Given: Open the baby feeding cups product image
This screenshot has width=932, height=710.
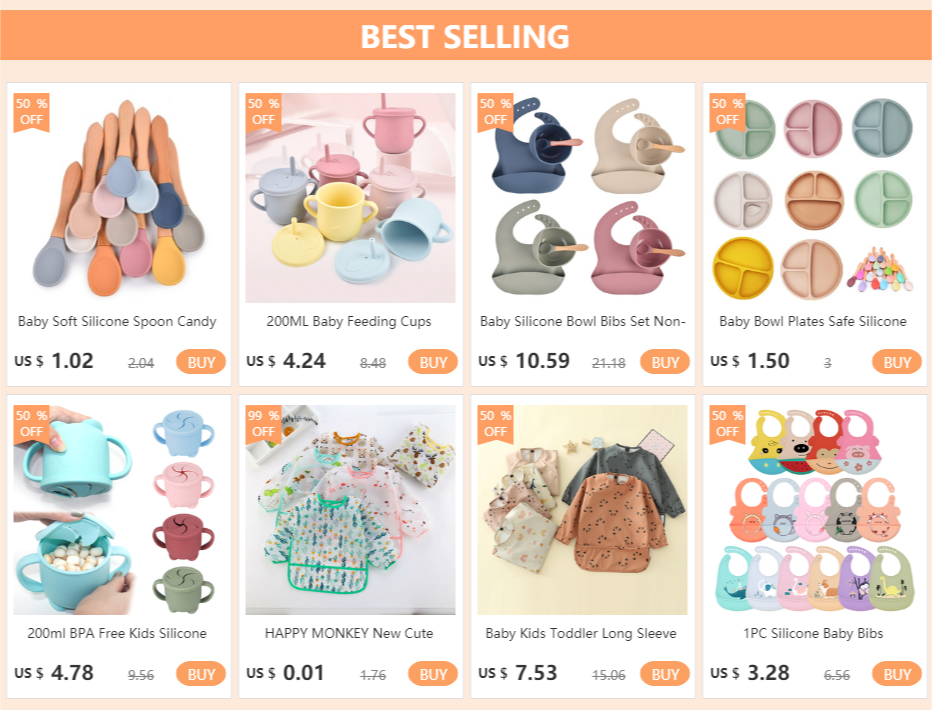Looking at the screenshot, I should (350, 198).
